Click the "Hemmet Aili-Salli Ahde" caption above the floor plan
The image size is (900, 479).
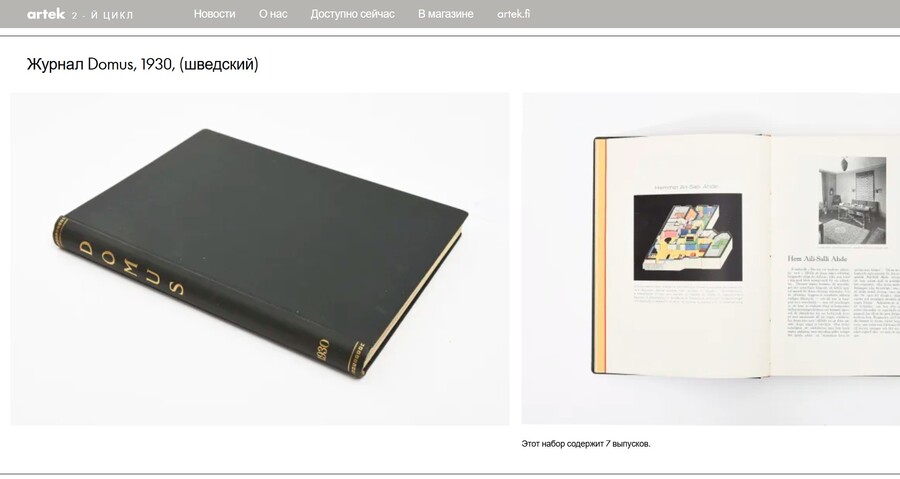(686, 186)
